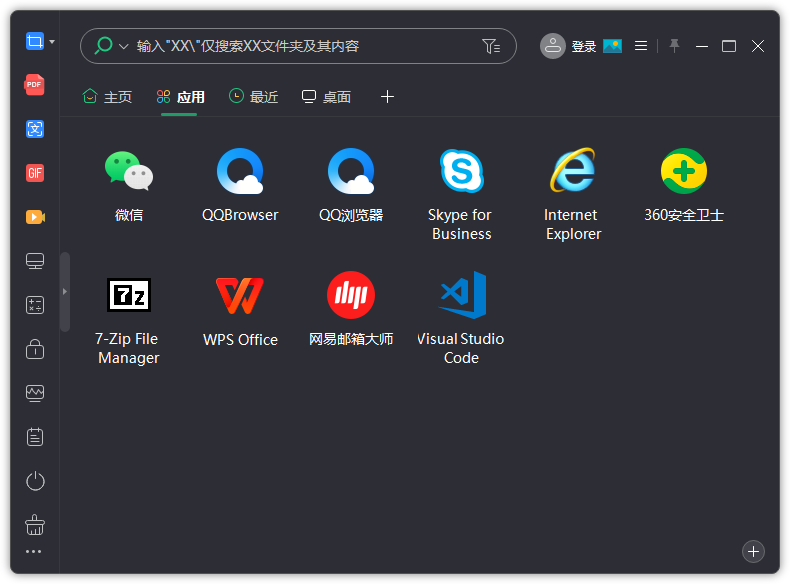Launch 微信 WeChat app
The image size is (790, 584).
point(129,185)
